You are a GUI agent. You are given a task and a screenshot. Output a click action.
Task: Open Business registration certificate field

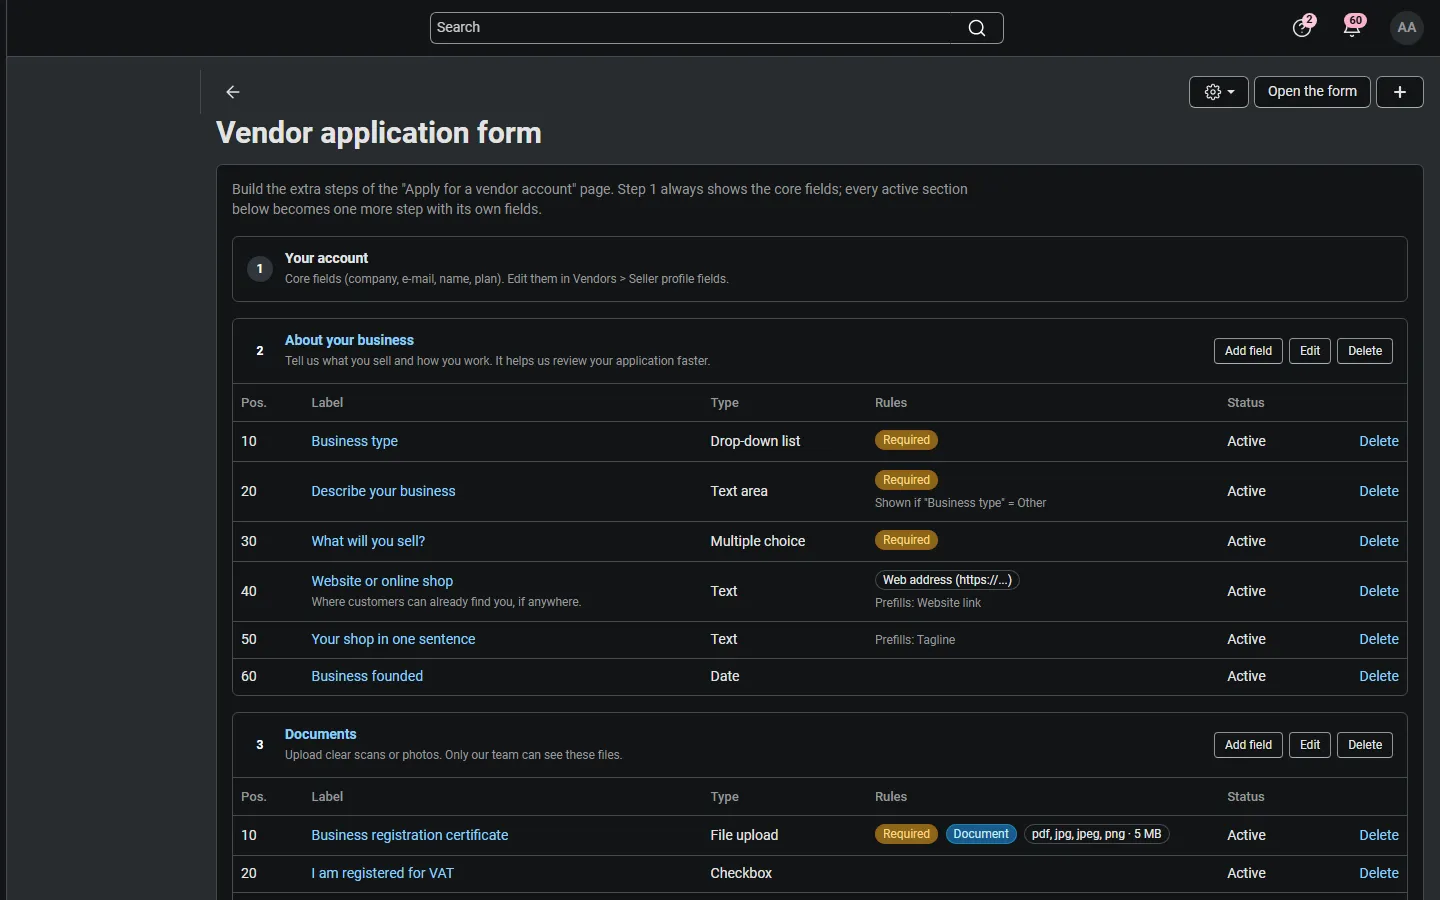tap(410, 835)
